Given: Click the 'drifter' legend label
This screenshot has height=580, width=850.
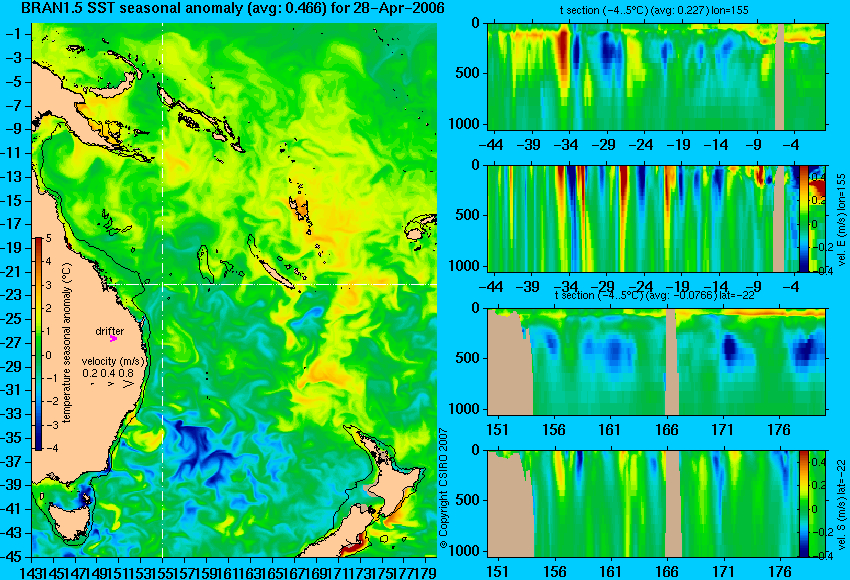Looking at the screenshot, I should [x=110, y=331].
